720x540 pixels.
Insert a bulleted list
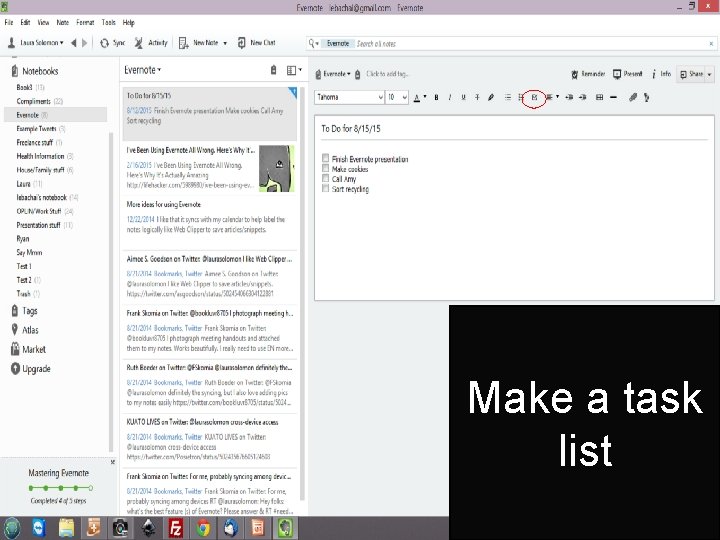point(507,97)
